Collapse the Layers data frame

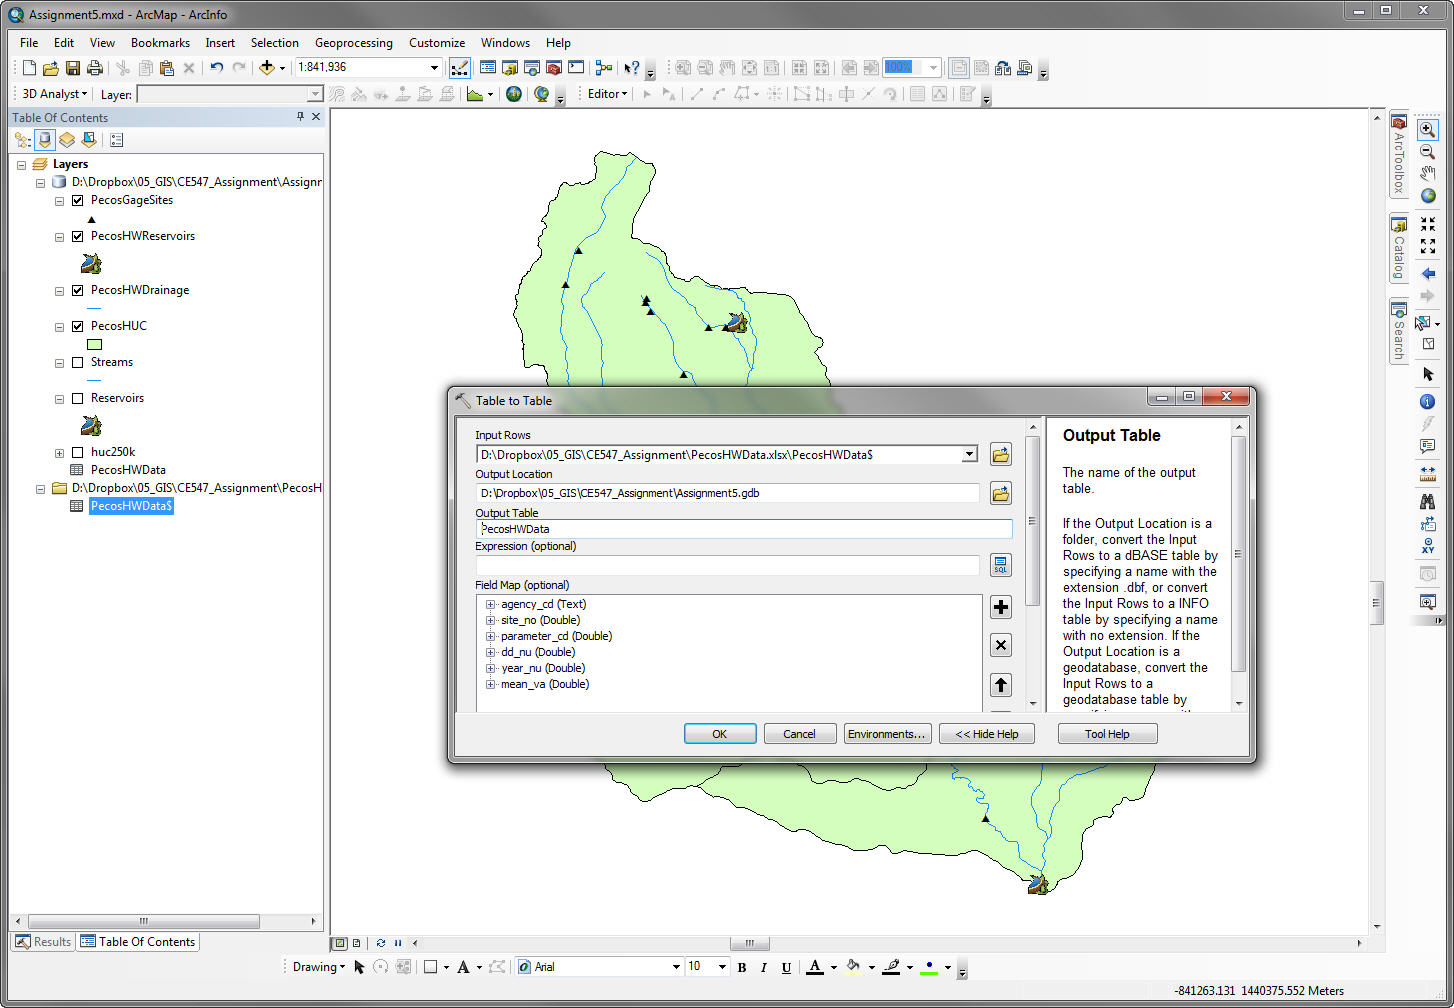click(22, 165)
